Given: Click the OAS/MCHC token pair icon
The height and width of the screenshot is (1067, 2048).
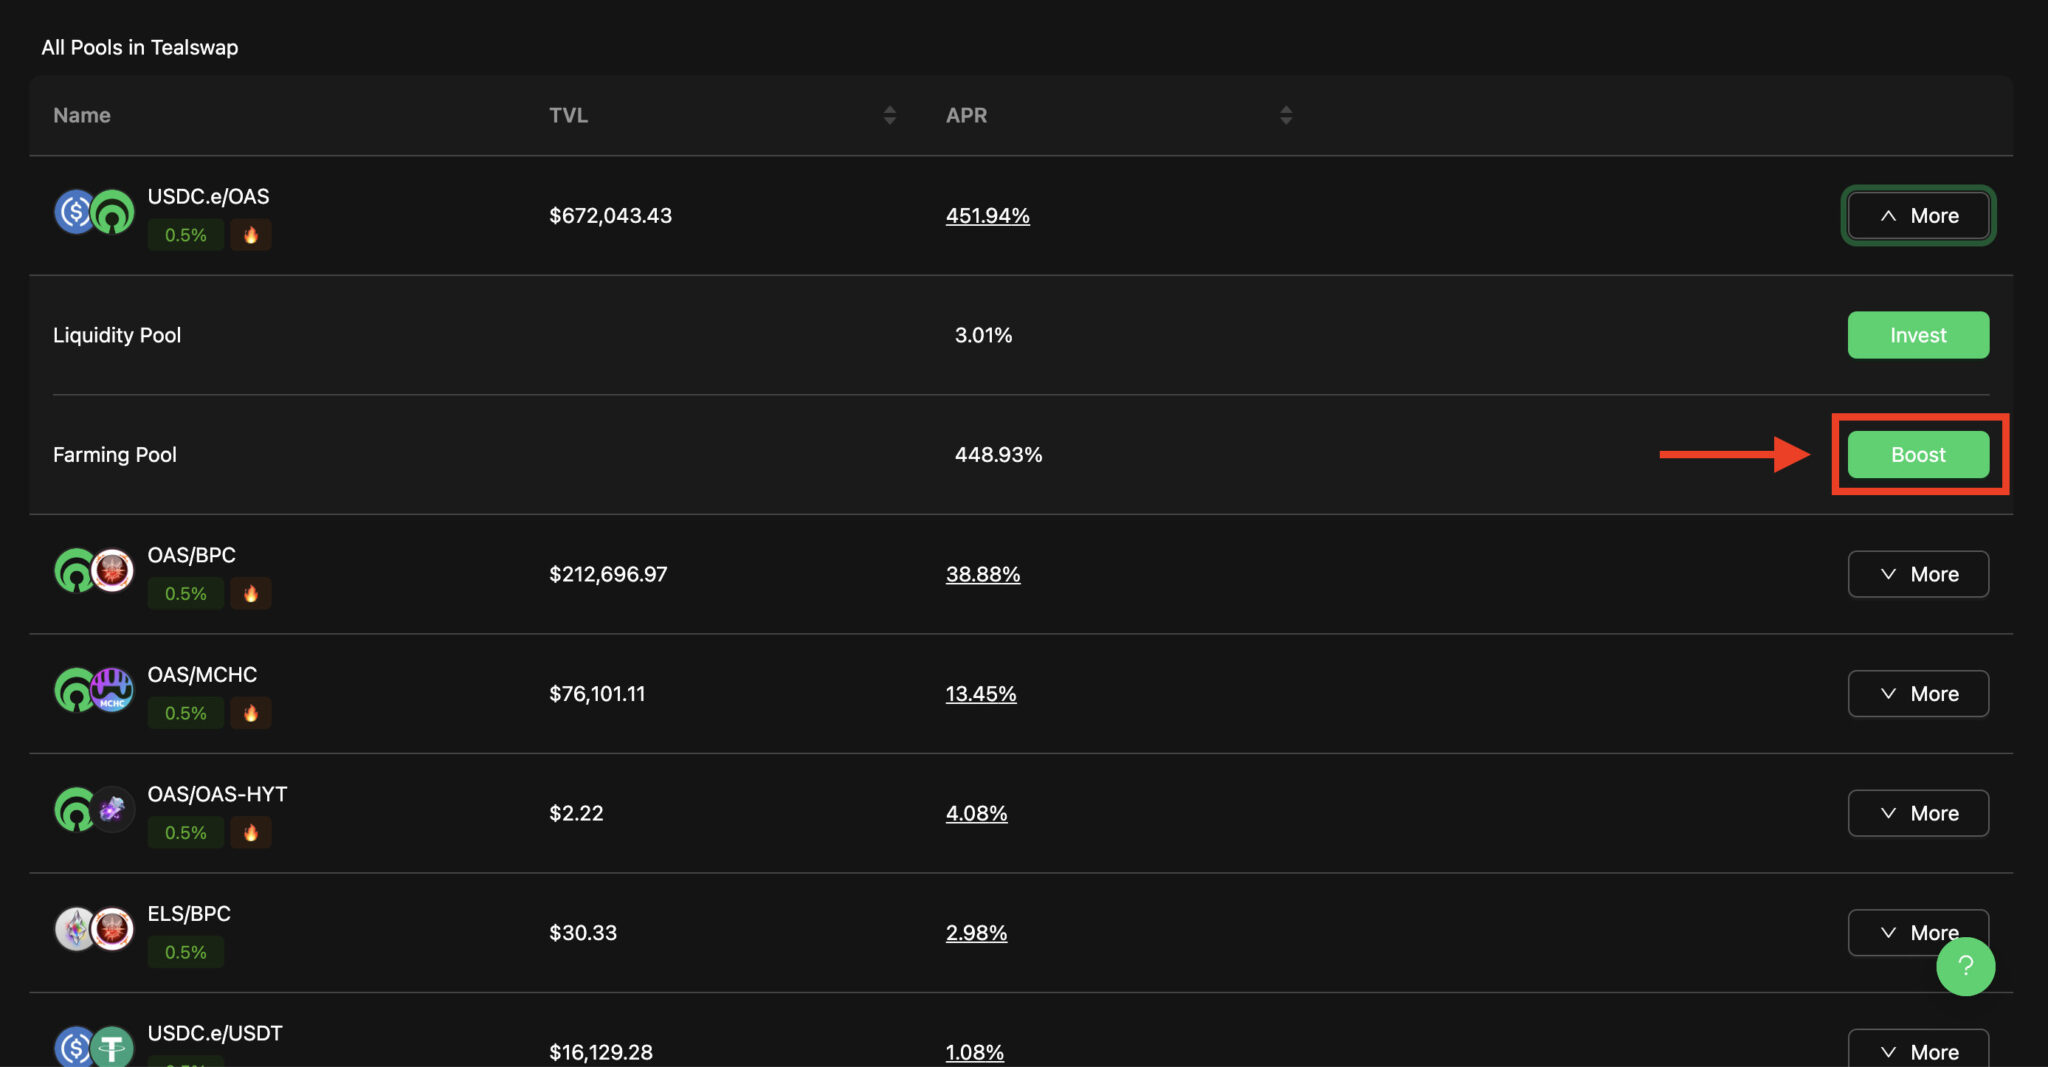Looking at the screenshot, I should point(94,691).
